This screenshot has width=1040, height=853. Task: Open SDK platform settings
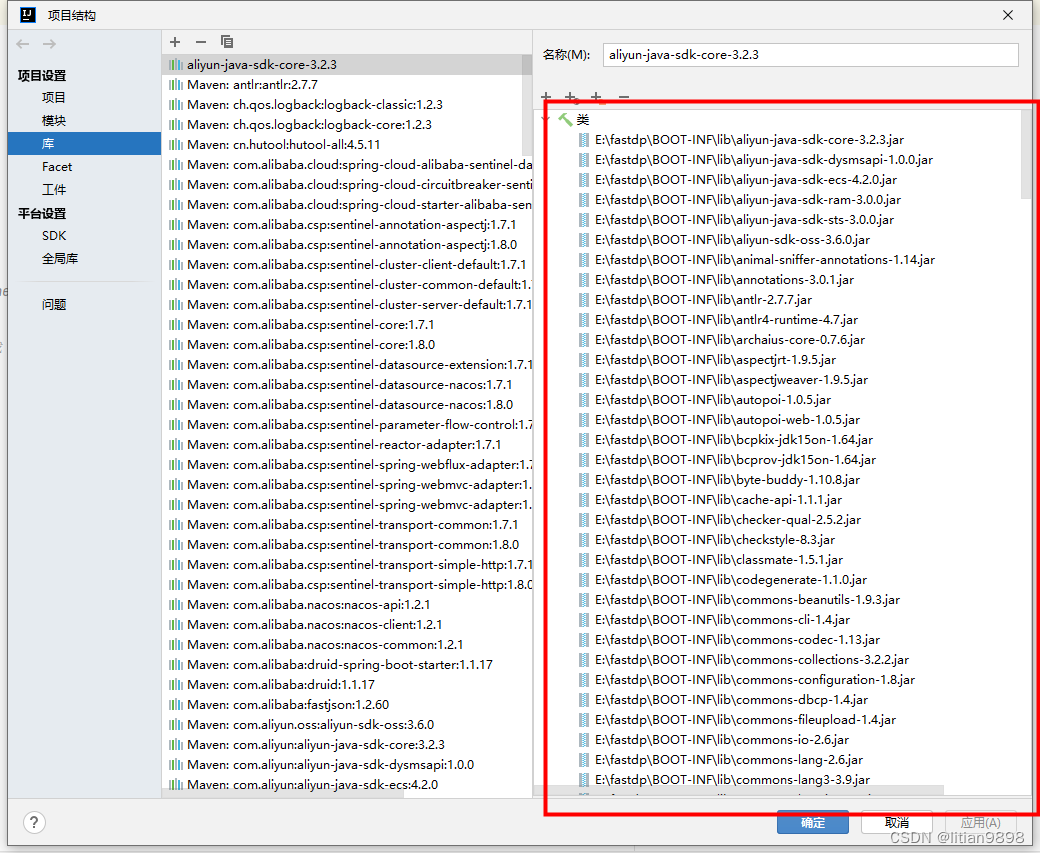point(54,235)
